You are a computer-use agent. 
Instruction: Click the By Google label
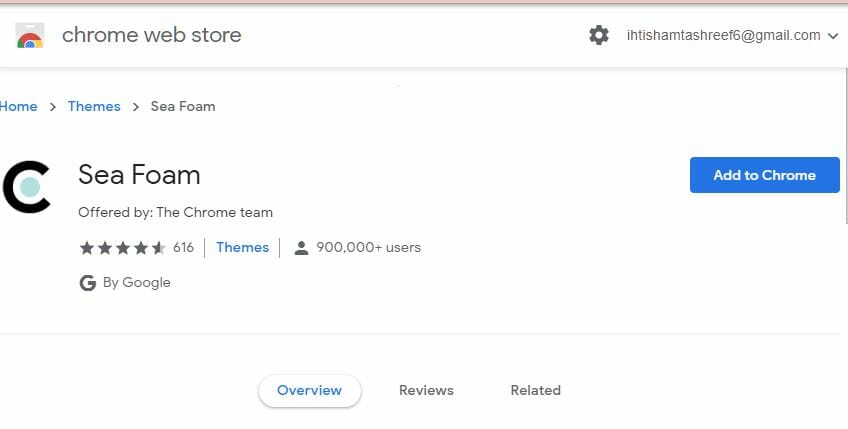pyautogui.click(x=137, y=283)
